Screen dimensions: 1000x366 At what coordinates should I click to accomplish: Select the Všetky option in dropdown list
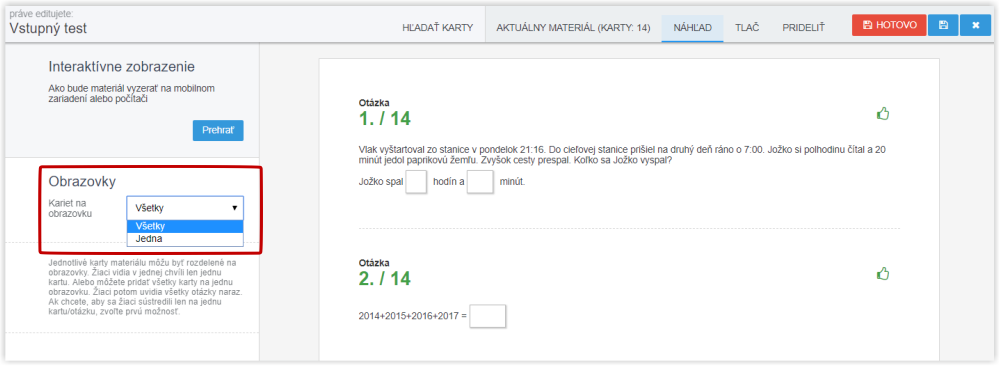click(185, 226)
